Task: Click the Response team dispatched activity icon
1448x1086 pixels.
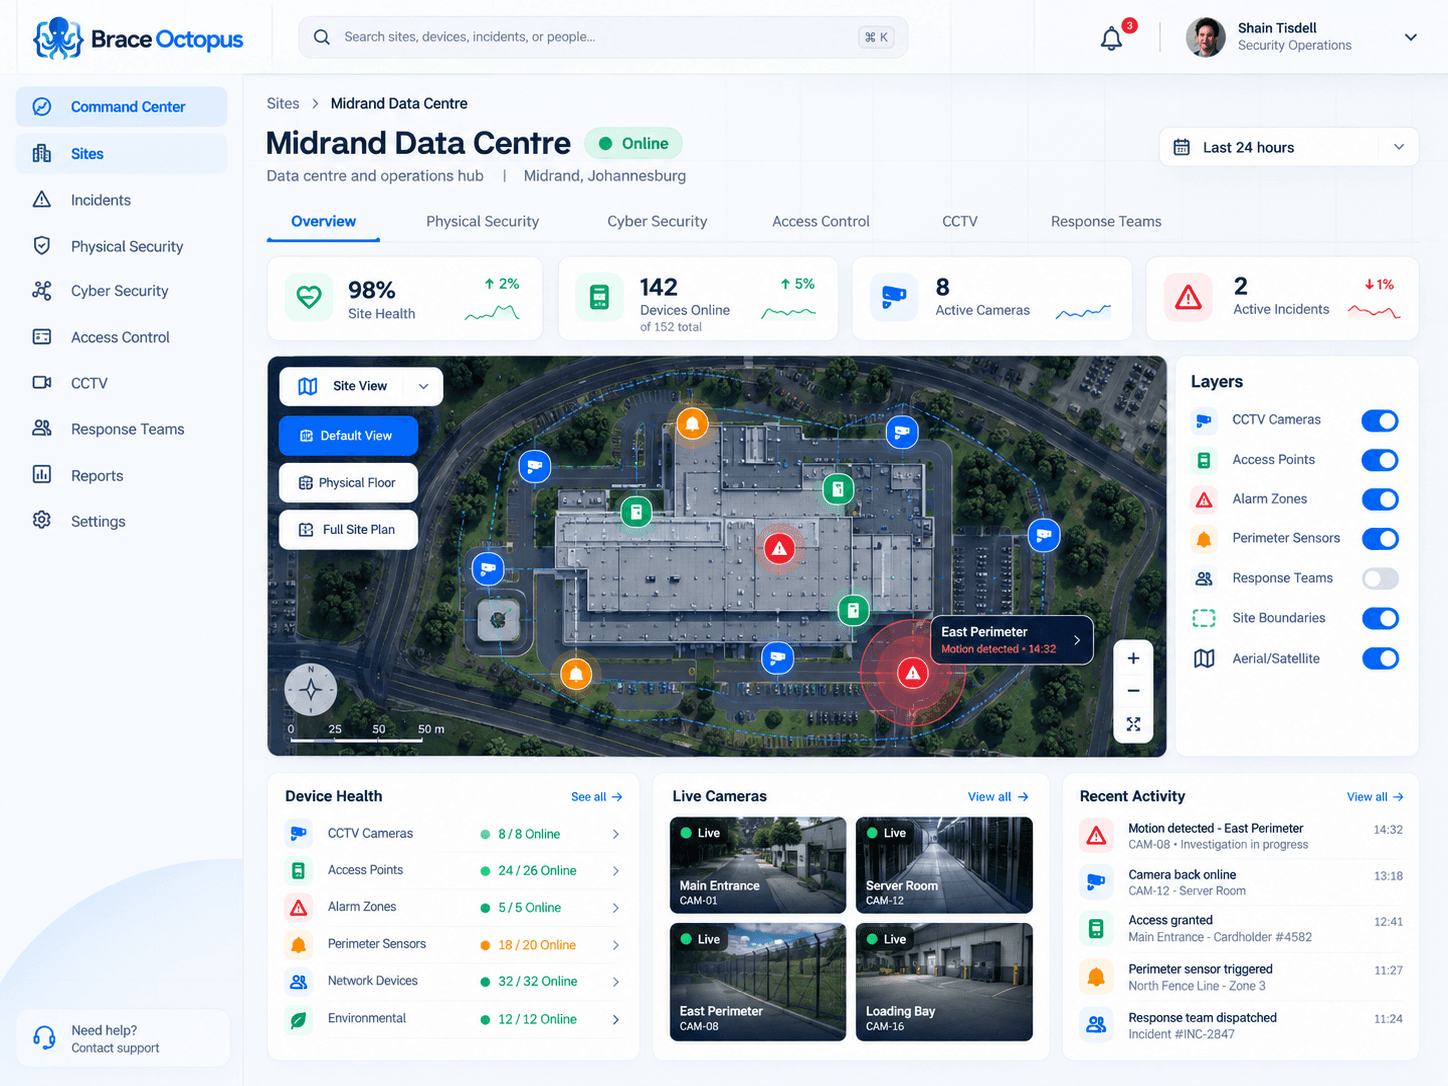Action: pos(1096,1025)
